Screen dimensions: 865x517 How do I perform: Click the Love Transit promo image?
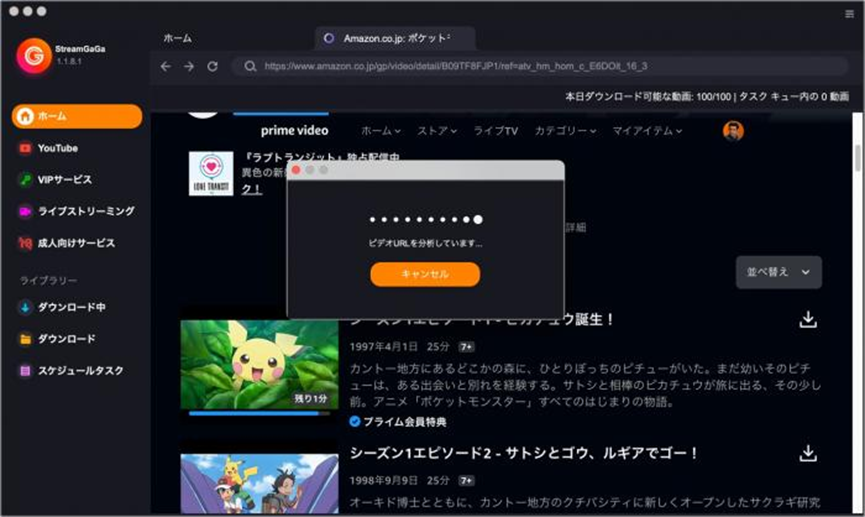(x=211, y=173)
